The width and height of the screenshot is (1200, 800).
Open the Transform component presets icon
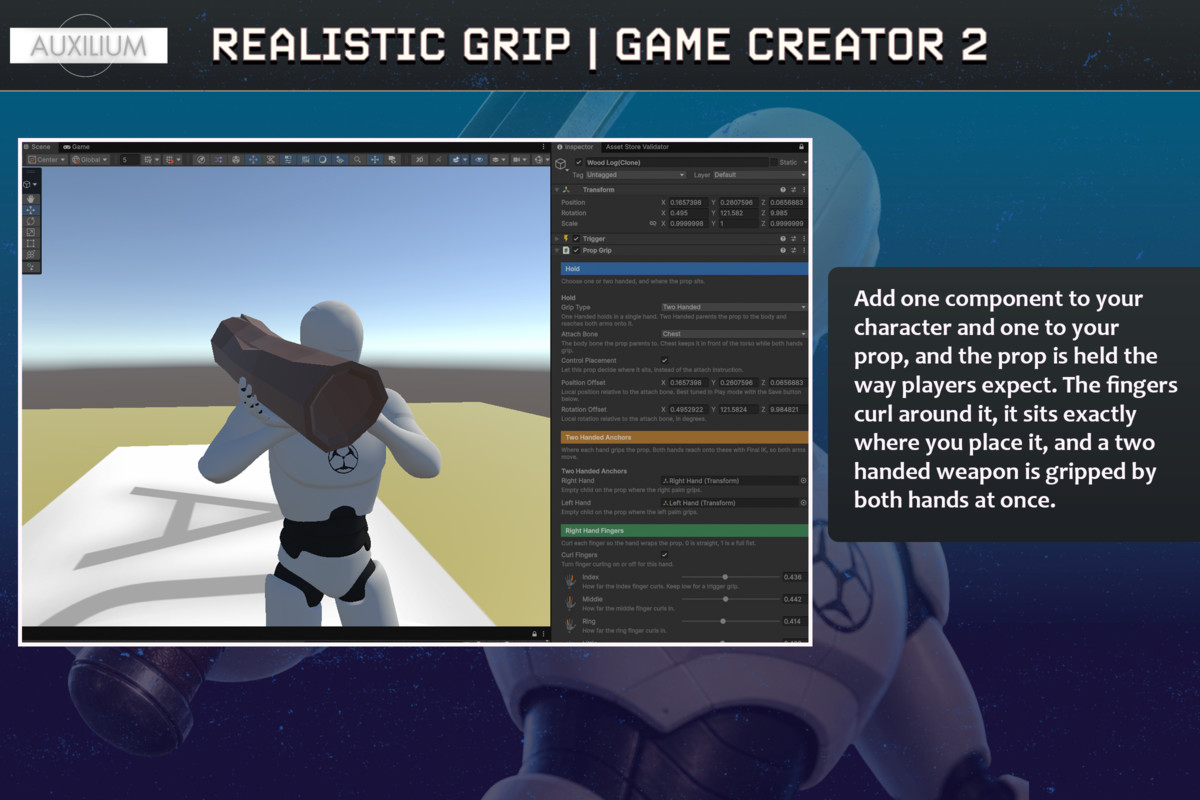click(x=794, y=190)
